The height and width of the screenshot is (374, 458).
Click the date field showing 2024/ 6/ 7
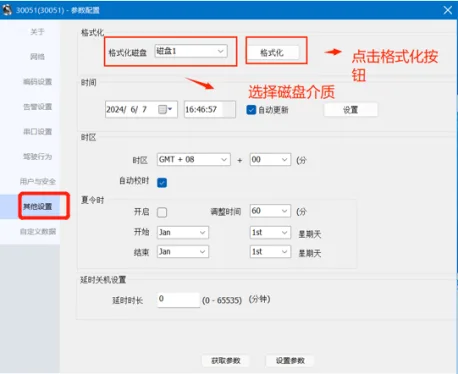(x=141, y=109)
